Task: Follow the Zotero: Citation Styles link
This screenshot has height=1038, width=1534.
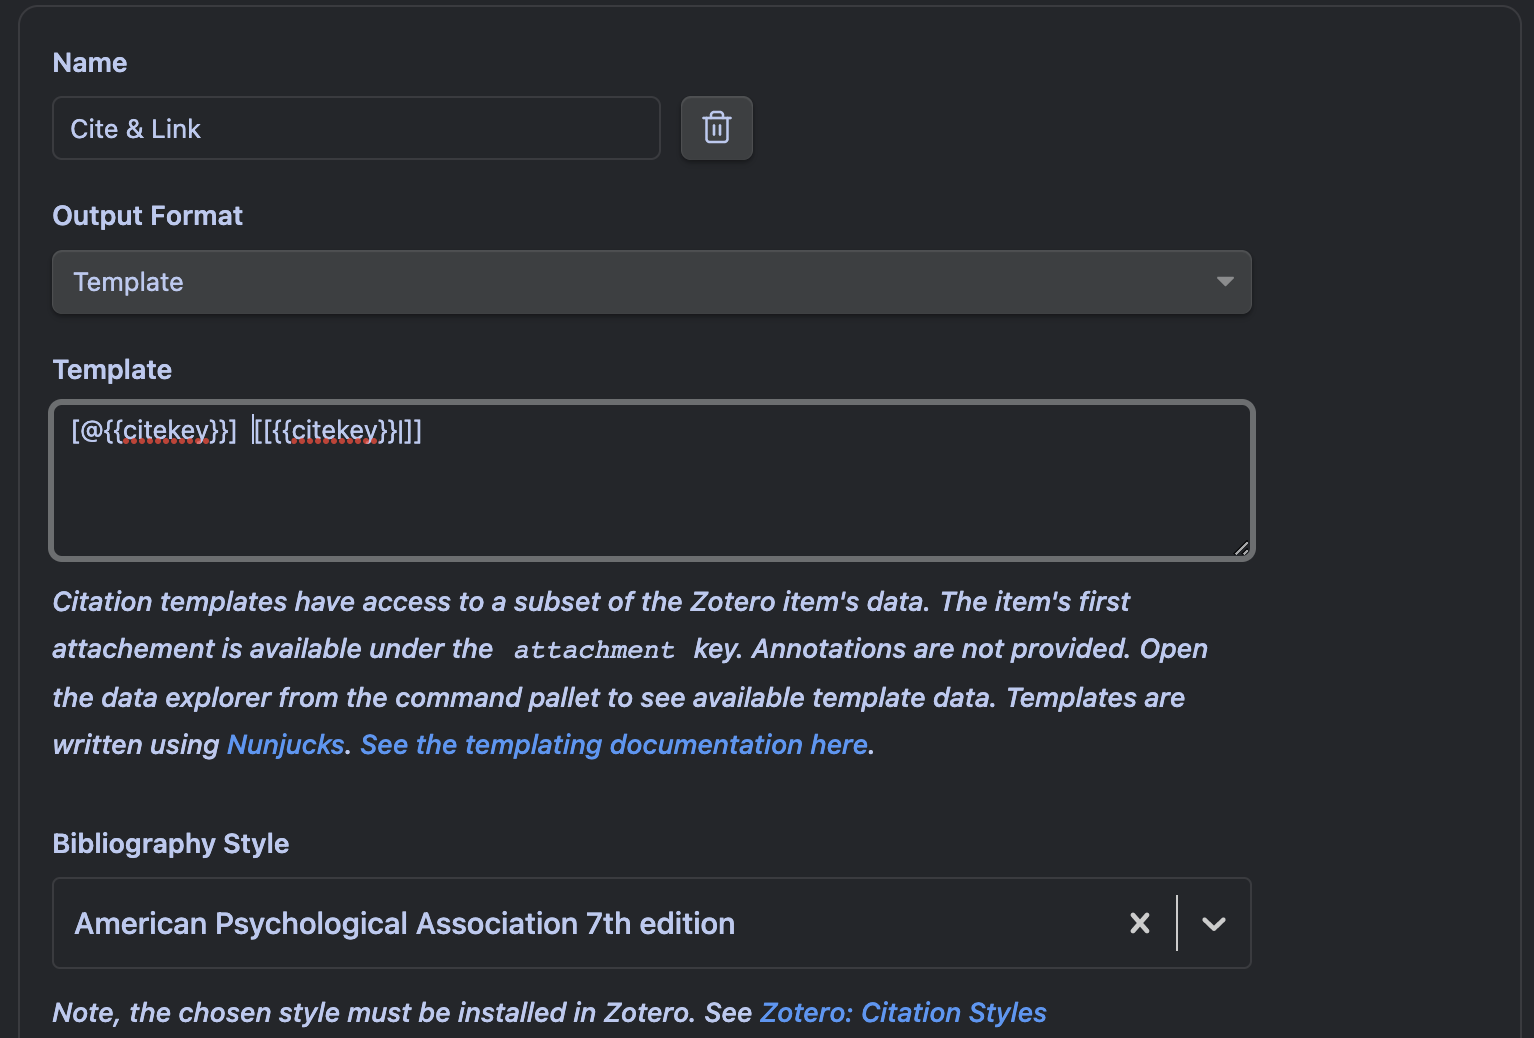Action: 903,1012
